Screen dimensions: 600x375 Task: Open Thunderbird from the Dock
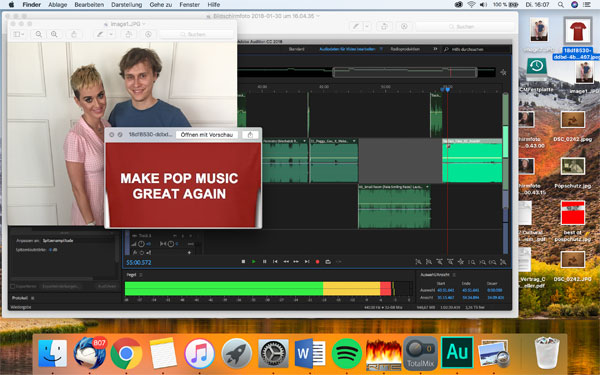90,354
